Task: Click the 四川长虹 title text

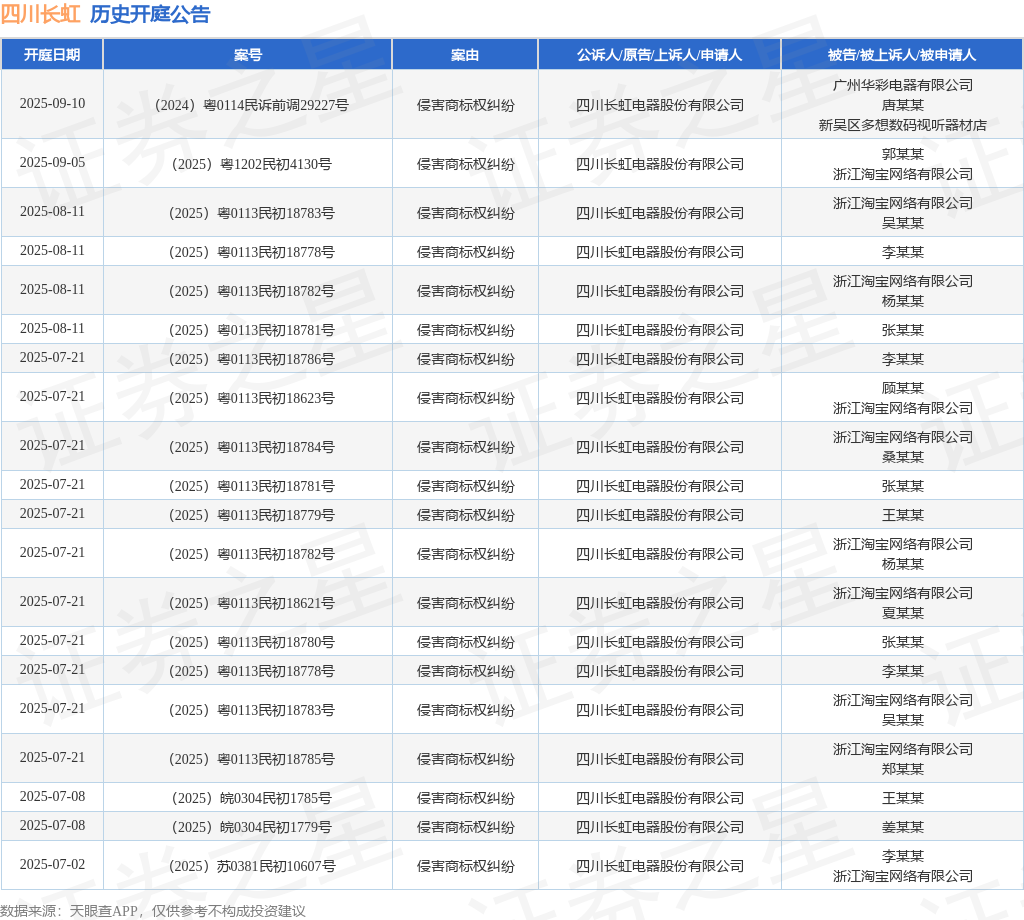Action: 40,14
